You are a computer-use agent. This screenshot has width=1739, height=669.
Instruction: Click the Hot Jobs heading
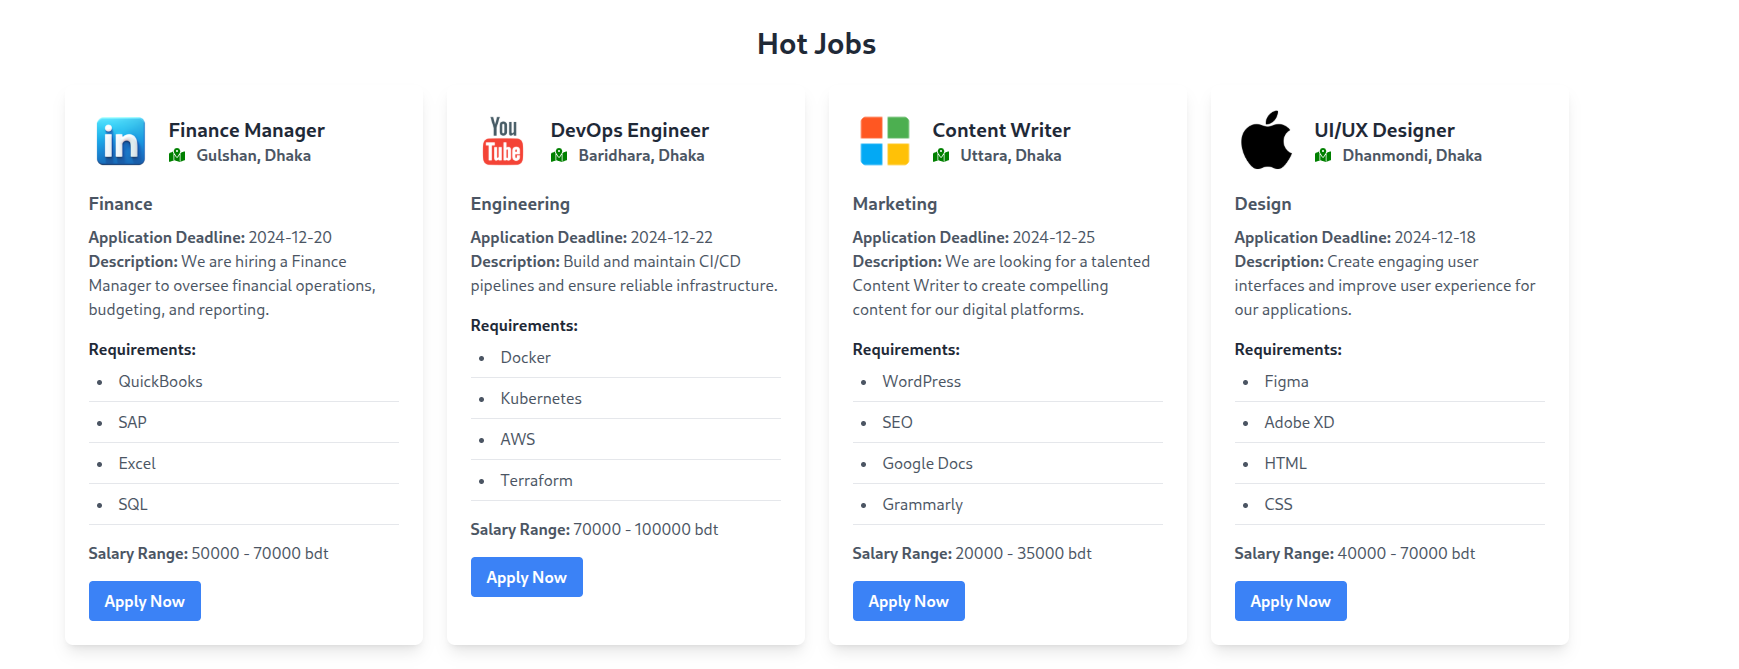point(816,44)
